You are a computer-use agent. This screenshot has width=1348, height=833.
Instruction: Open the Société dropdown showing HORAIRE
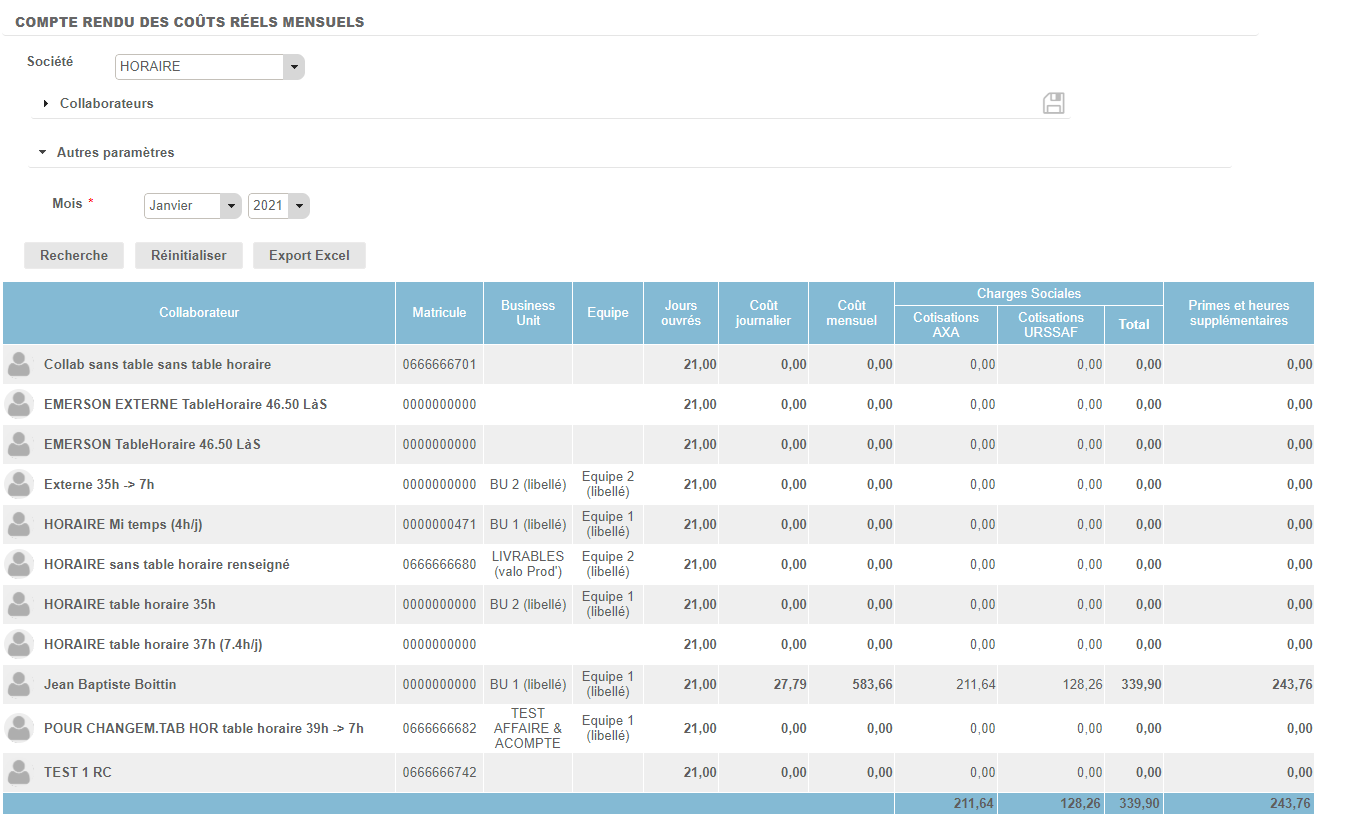pos(209,67)
